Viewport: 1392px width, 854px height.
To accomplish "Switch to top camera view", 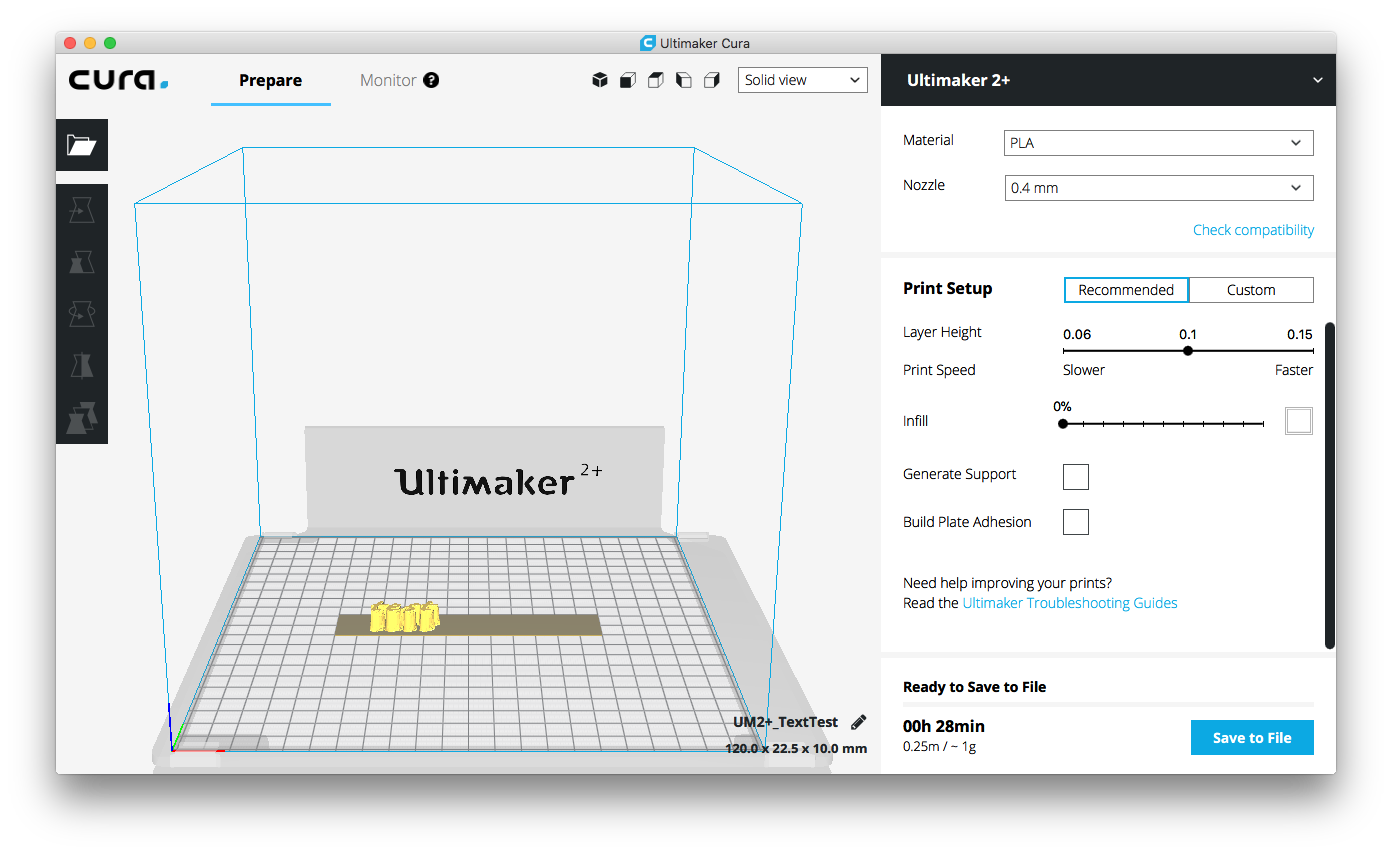I will tap(656, 80).
